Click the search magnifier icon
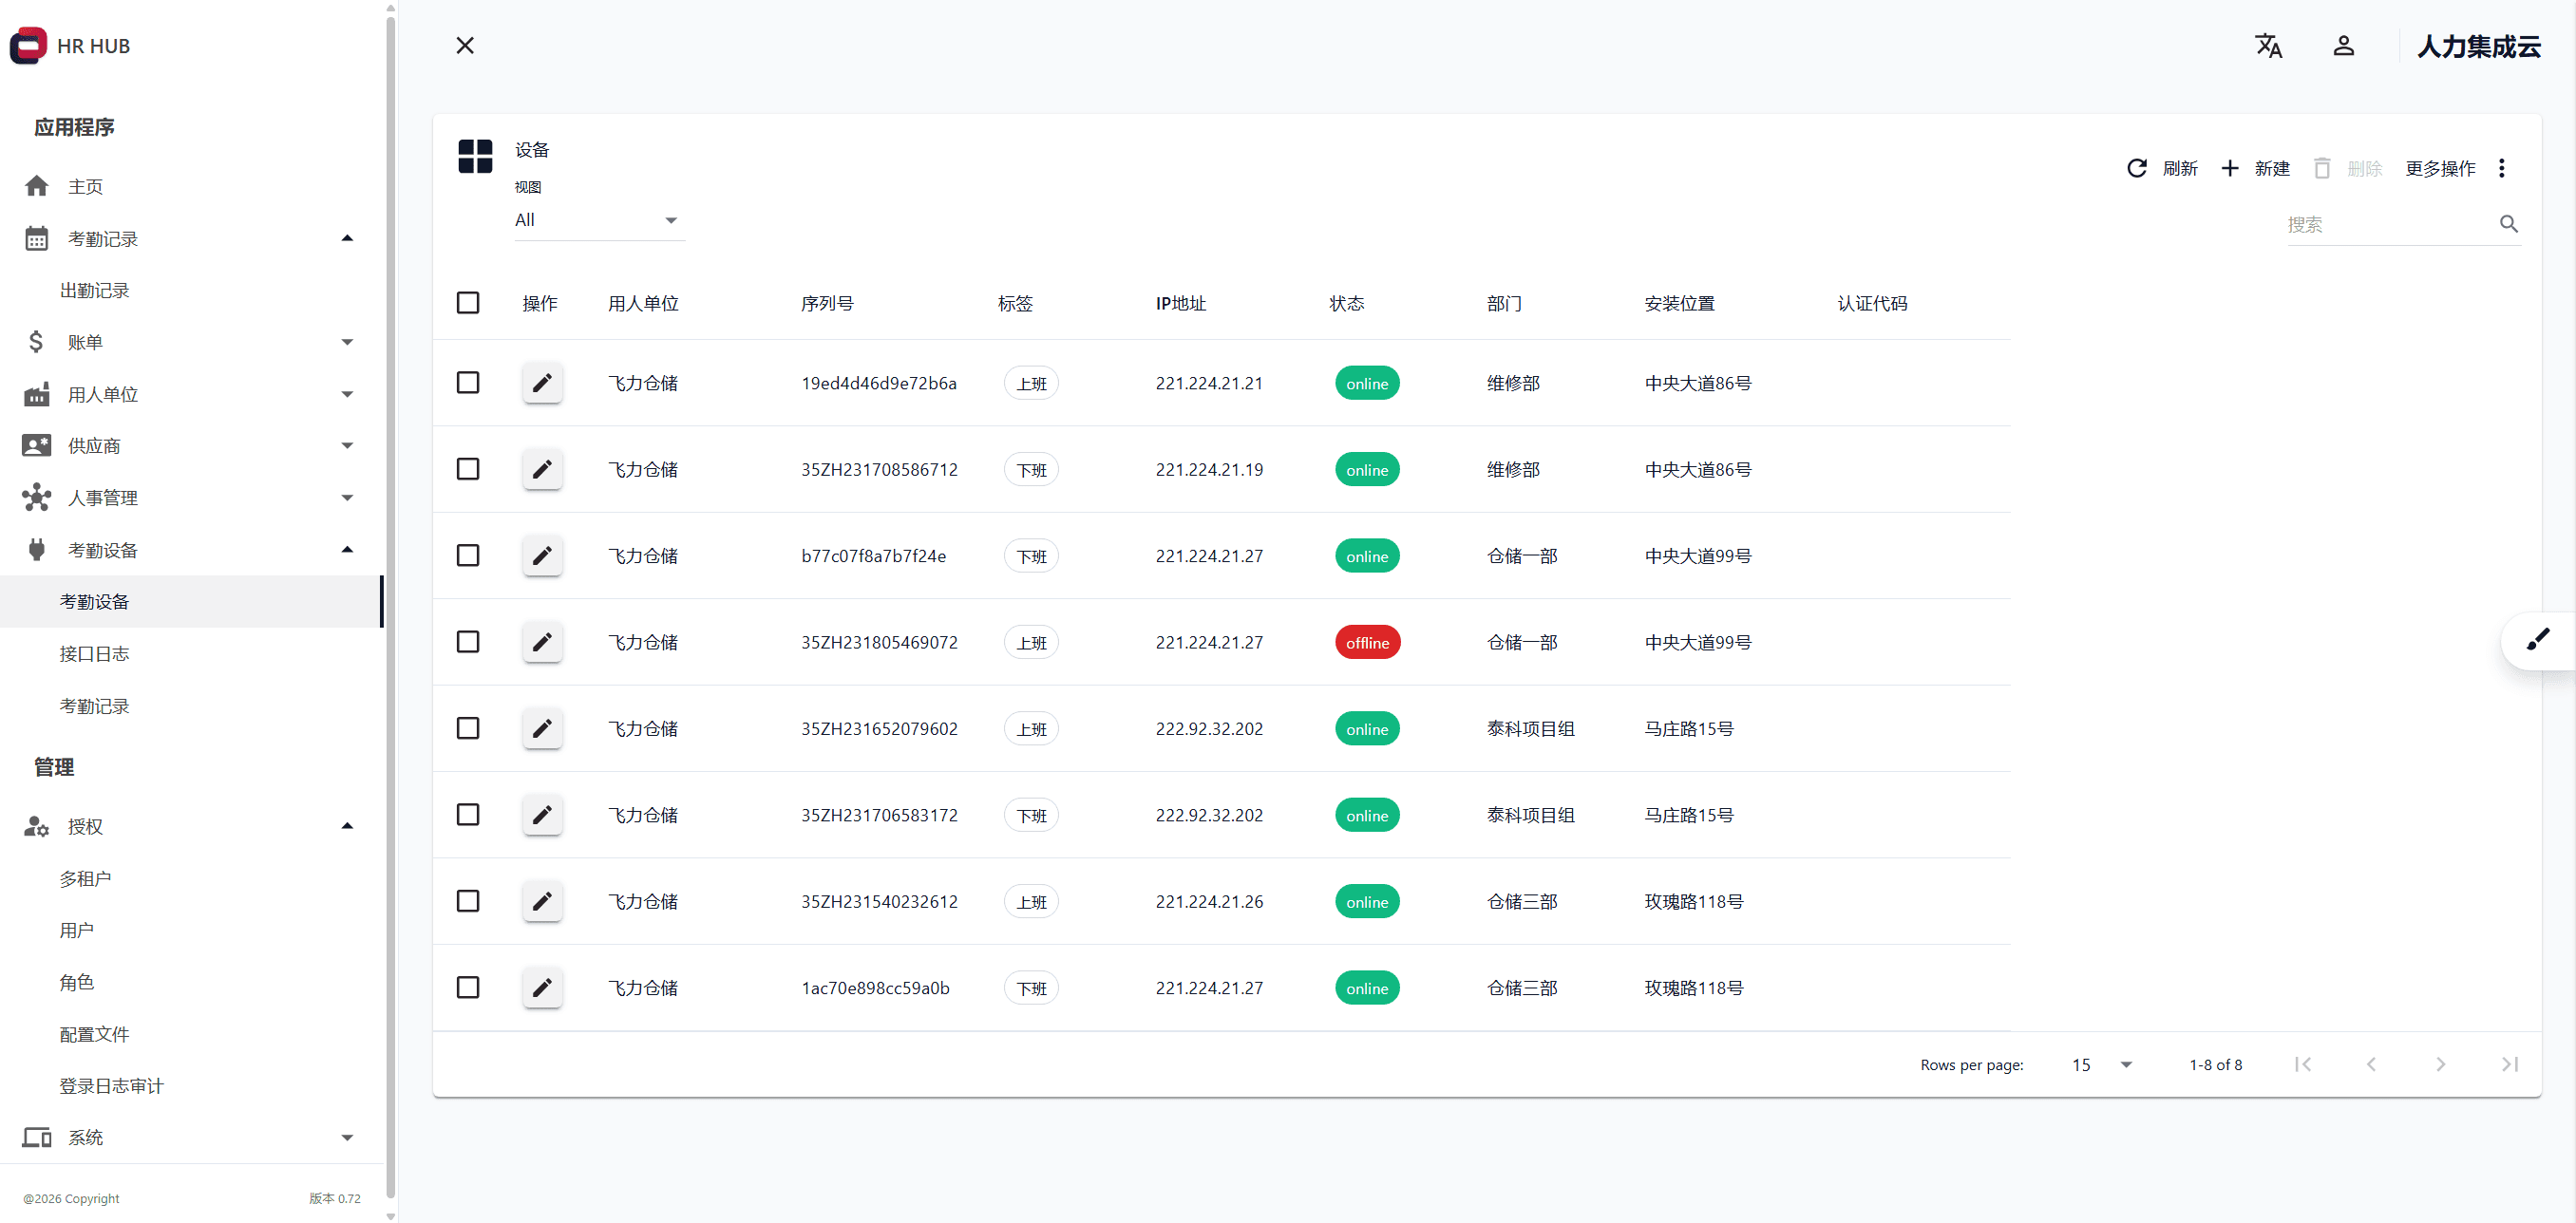 [x=2508, y=224]
